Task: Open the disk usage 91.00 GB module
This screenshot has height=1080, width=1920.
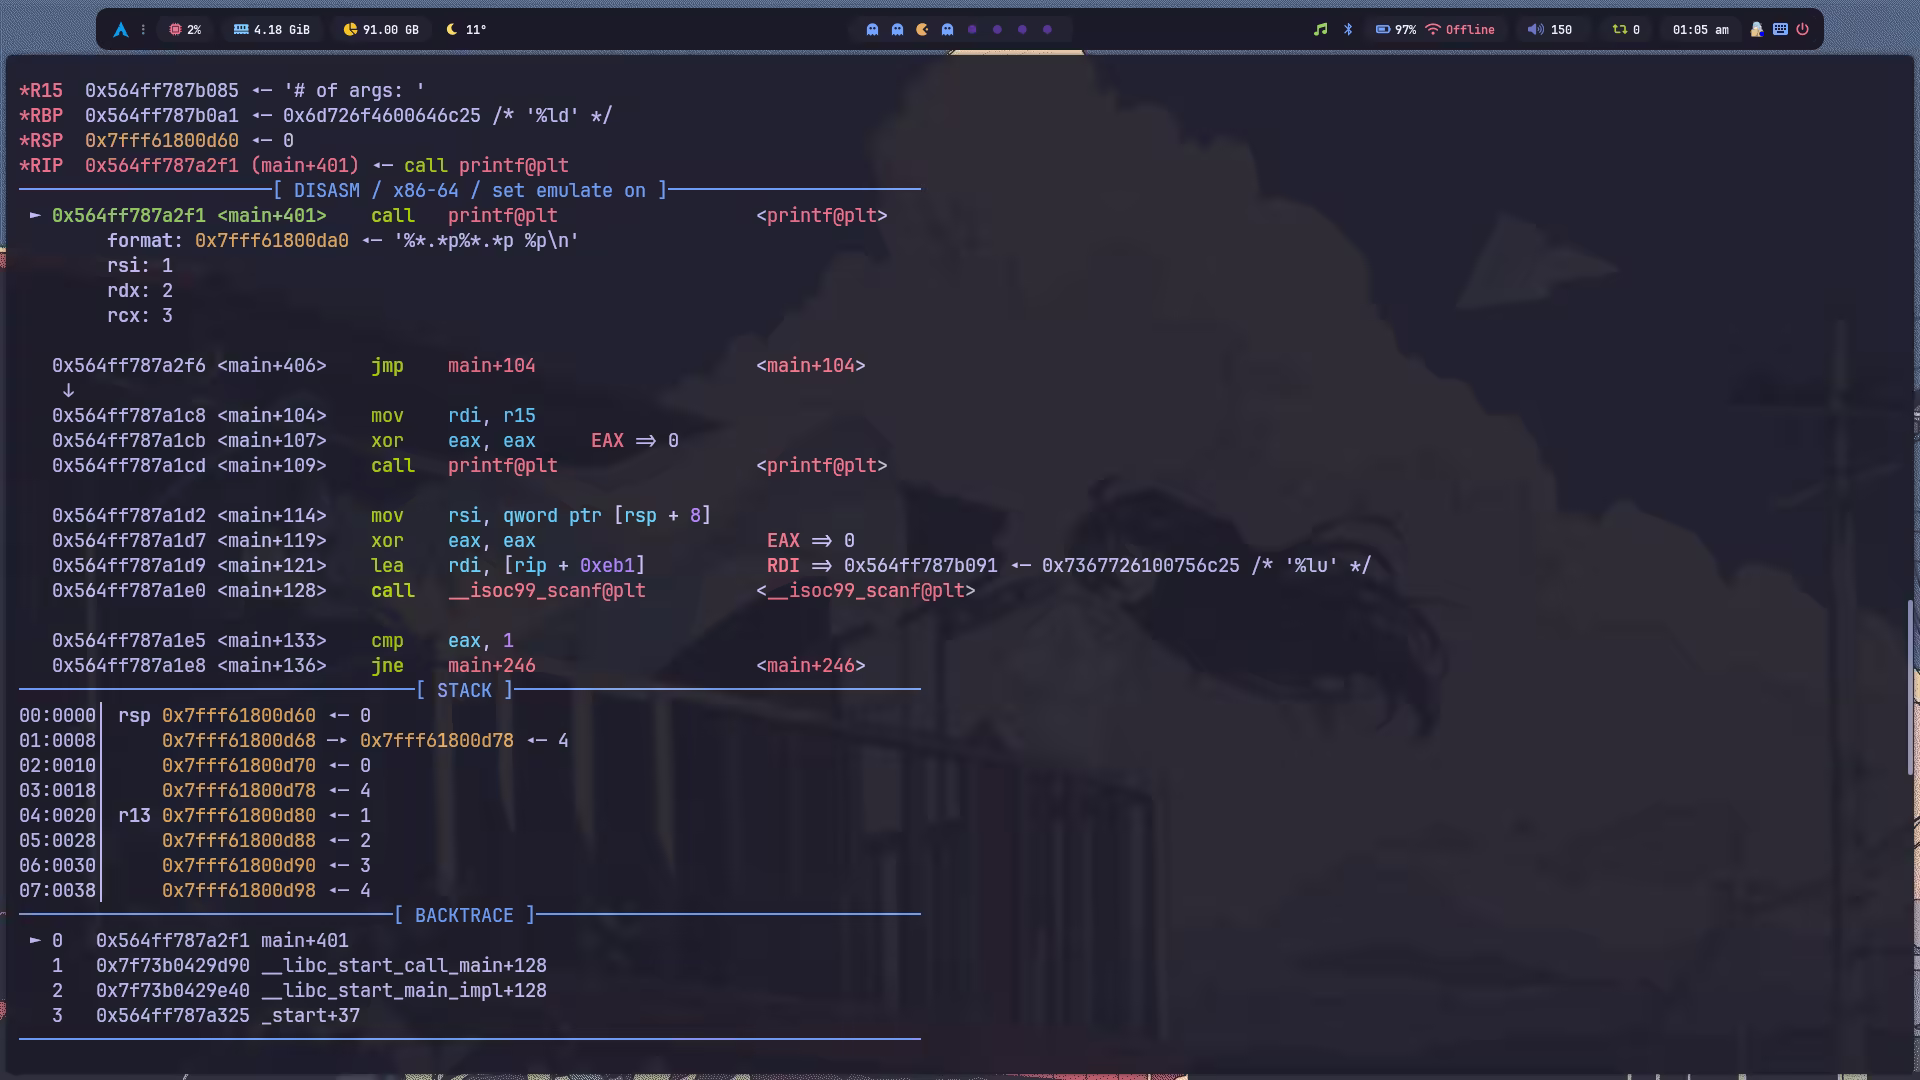Action: [x=380, y=30]
